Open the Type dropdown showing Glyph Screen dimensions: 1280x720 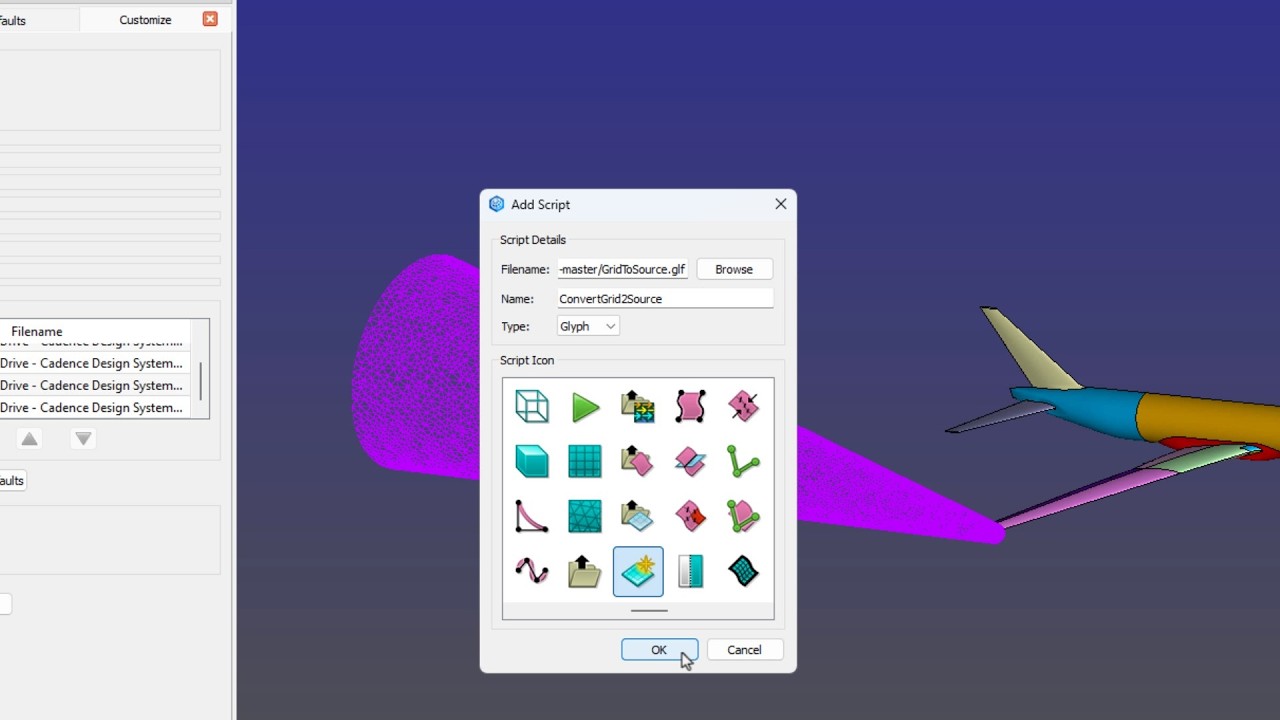click(x=588, y=327)
